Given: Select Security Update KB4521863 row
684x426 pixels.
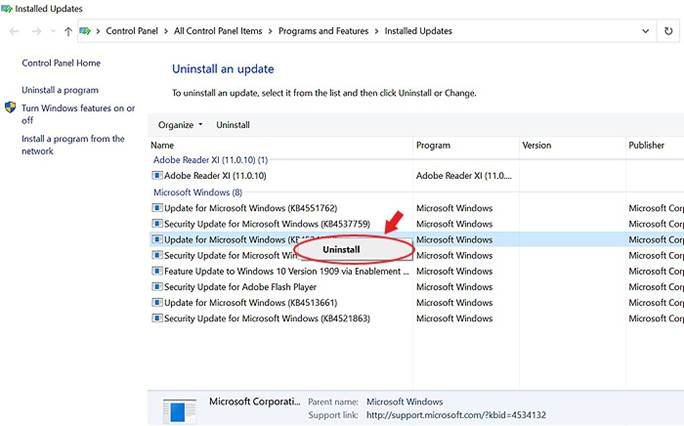Looking at the screenshot, I should tap(266, 318).
